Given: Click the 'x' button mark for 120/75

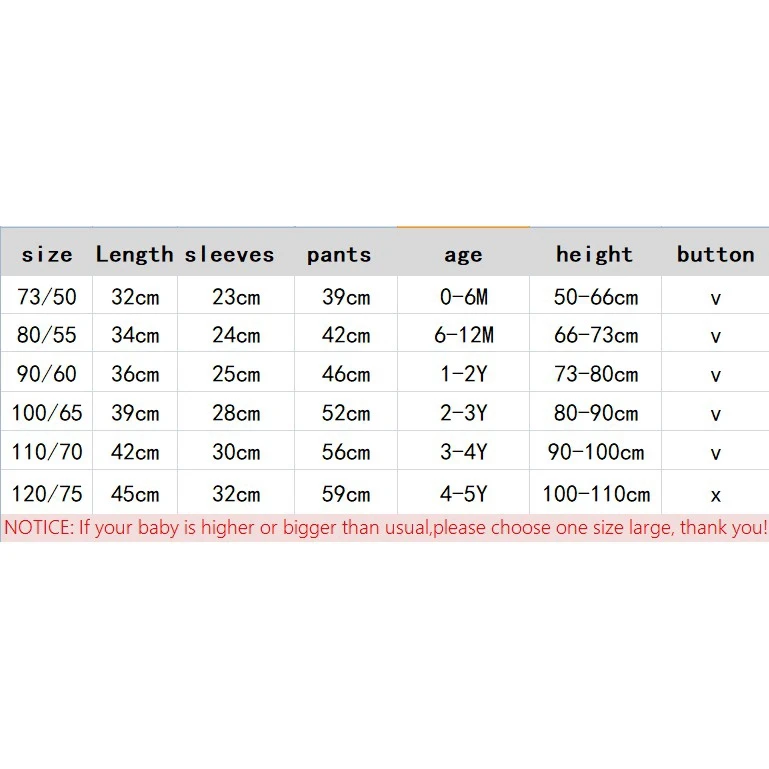Looking at the screenshot, I should click(716, 495).
